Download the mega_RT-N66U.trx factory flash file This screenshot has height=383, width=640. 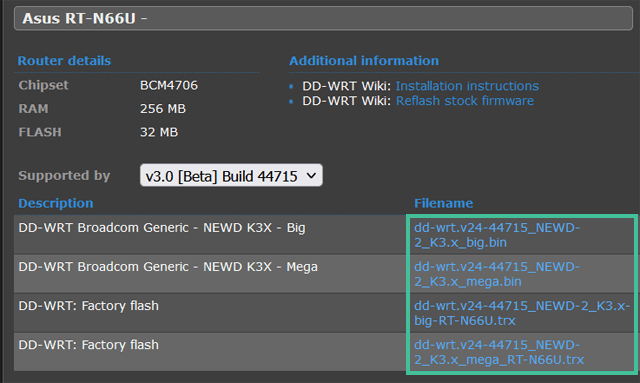coord(499,352)
